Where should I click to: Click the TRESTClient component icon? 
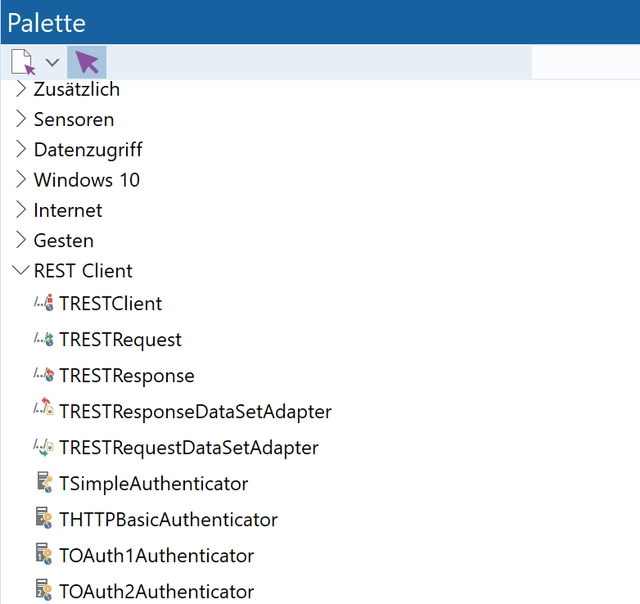(x=43, y=303)
